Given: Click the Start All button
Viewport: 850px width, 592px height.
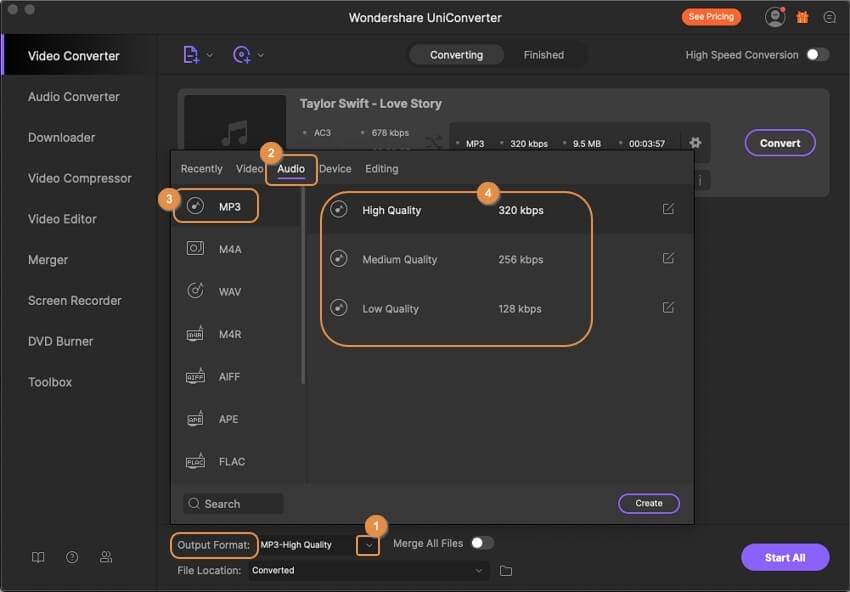Looking at the screenshot, I should [x=785, y=557].
